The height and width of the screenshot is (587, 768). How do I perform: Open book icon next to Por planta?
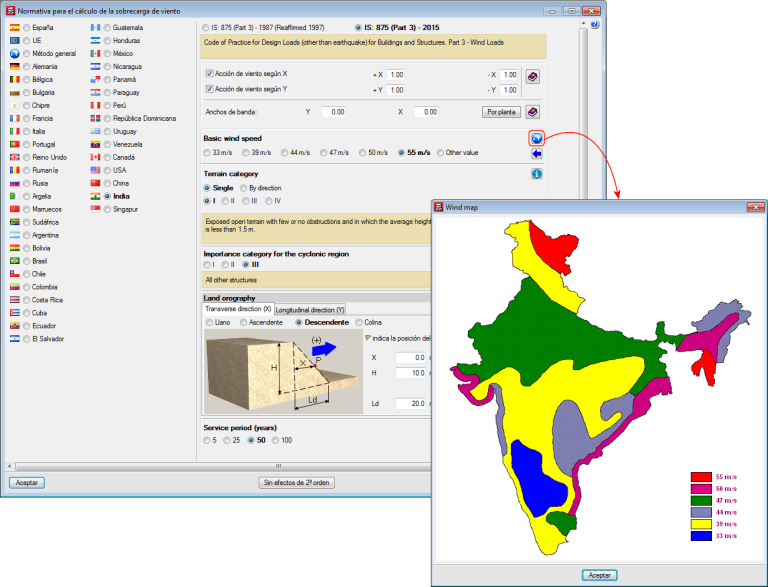click(532, 112)
